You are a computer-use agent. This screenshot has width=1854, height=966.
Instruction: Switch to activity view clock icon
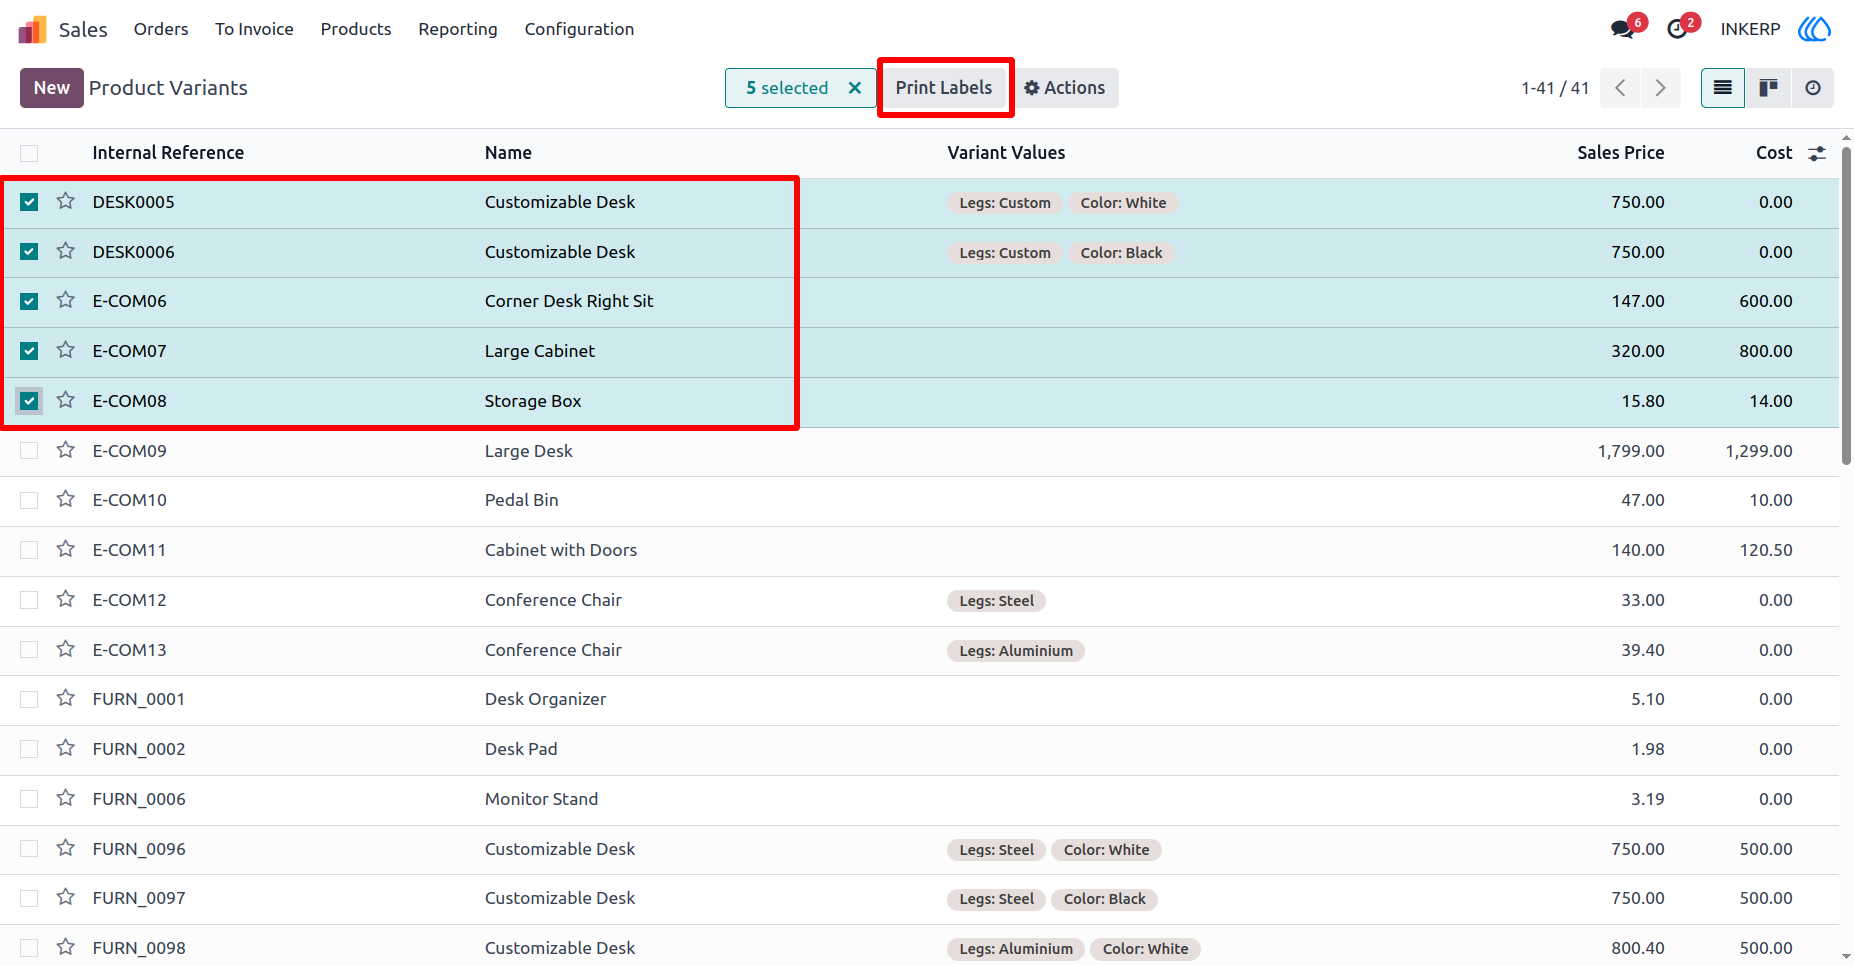point(1812,88)
